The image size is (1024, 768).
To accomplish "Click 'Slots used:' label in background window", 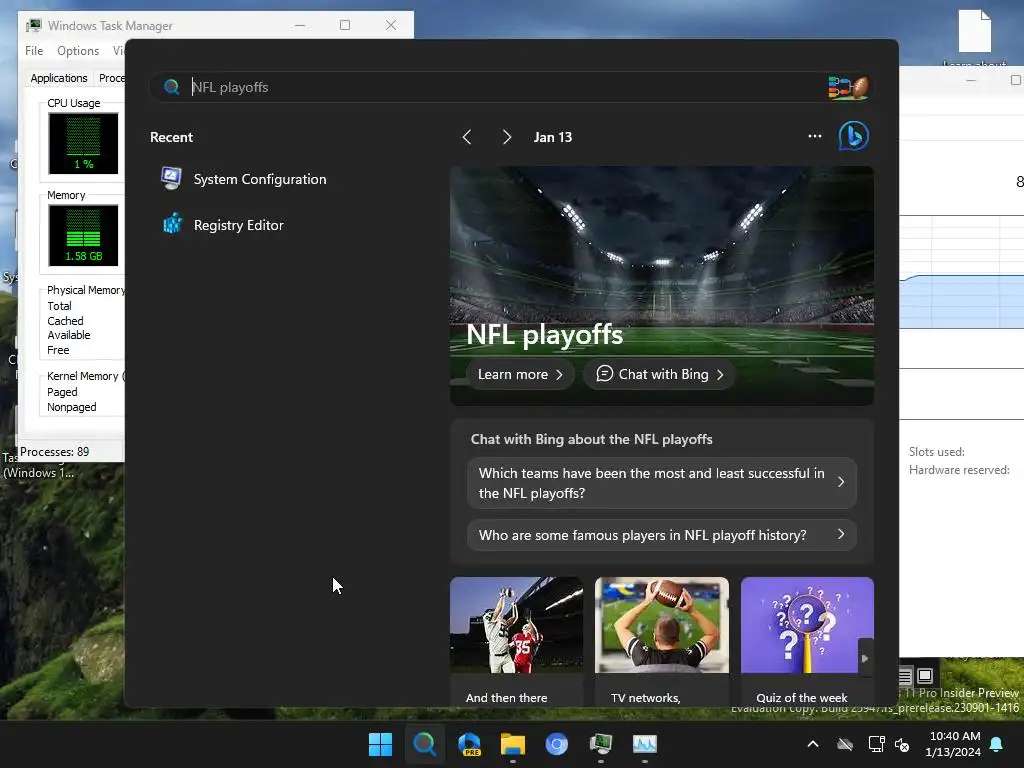I will [936, 451].
